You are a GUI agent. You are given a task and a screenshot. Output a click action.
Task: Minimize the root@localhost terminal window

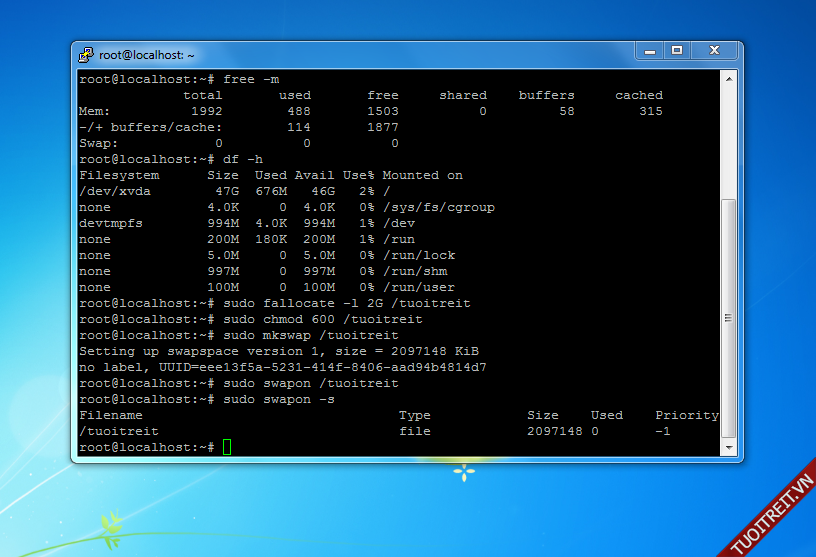[648, 50]
